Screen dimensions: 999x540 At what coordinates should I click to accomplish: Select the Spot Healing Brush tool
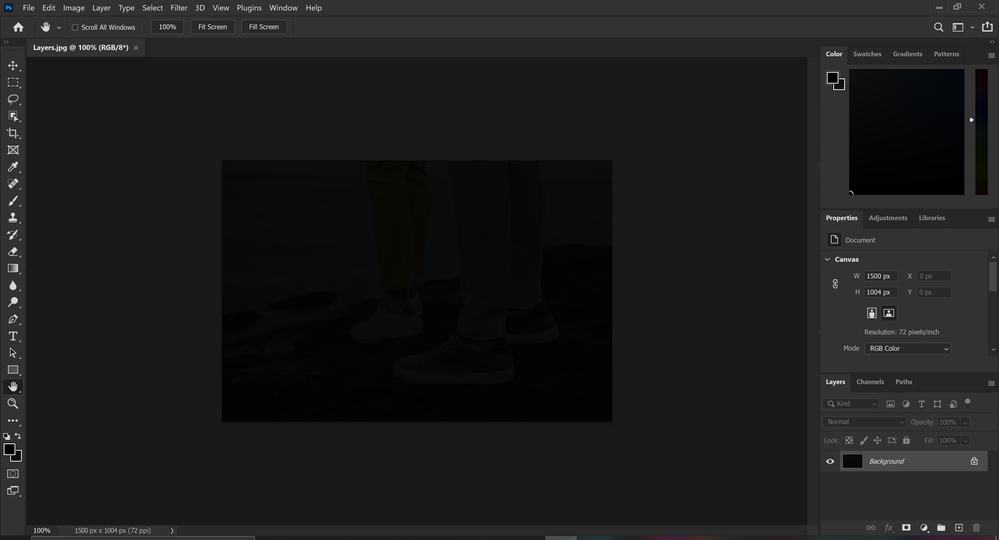click(13, 184)
